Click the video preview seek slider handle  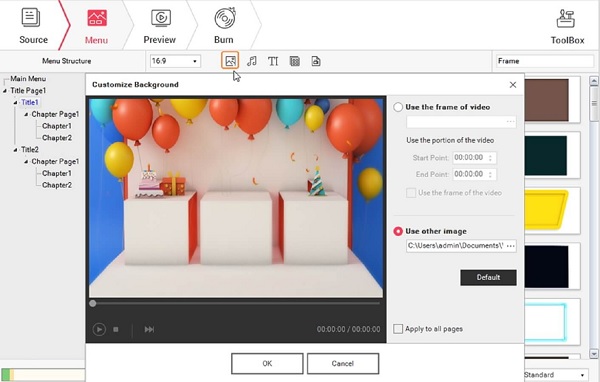[93, 304]
